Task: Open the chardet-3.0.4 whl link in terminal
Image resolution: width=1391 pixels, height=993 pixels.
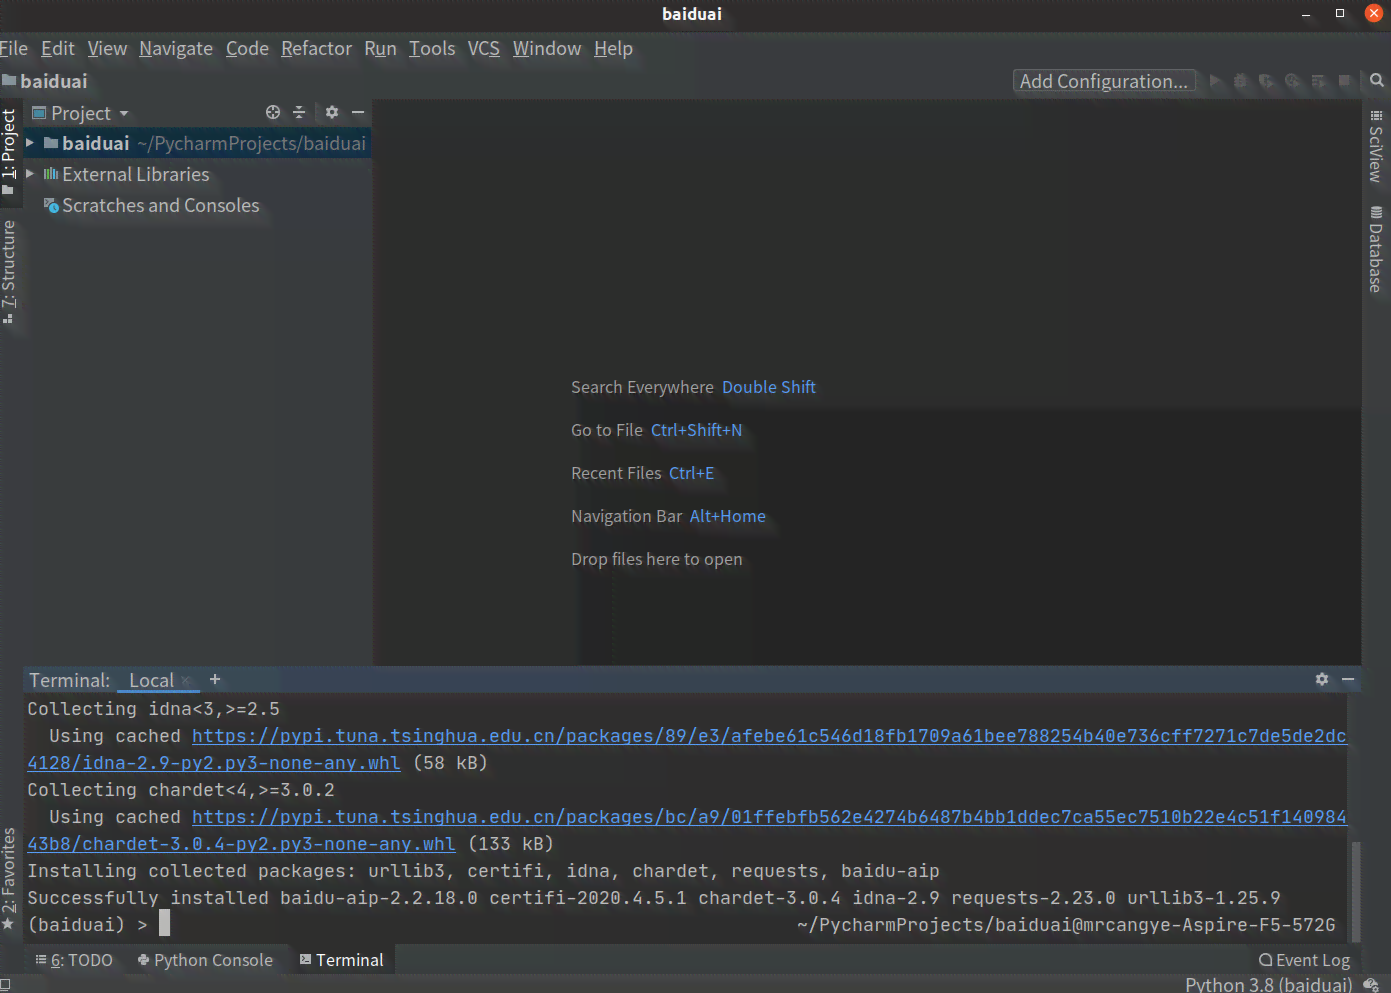Action: (241, 844)
